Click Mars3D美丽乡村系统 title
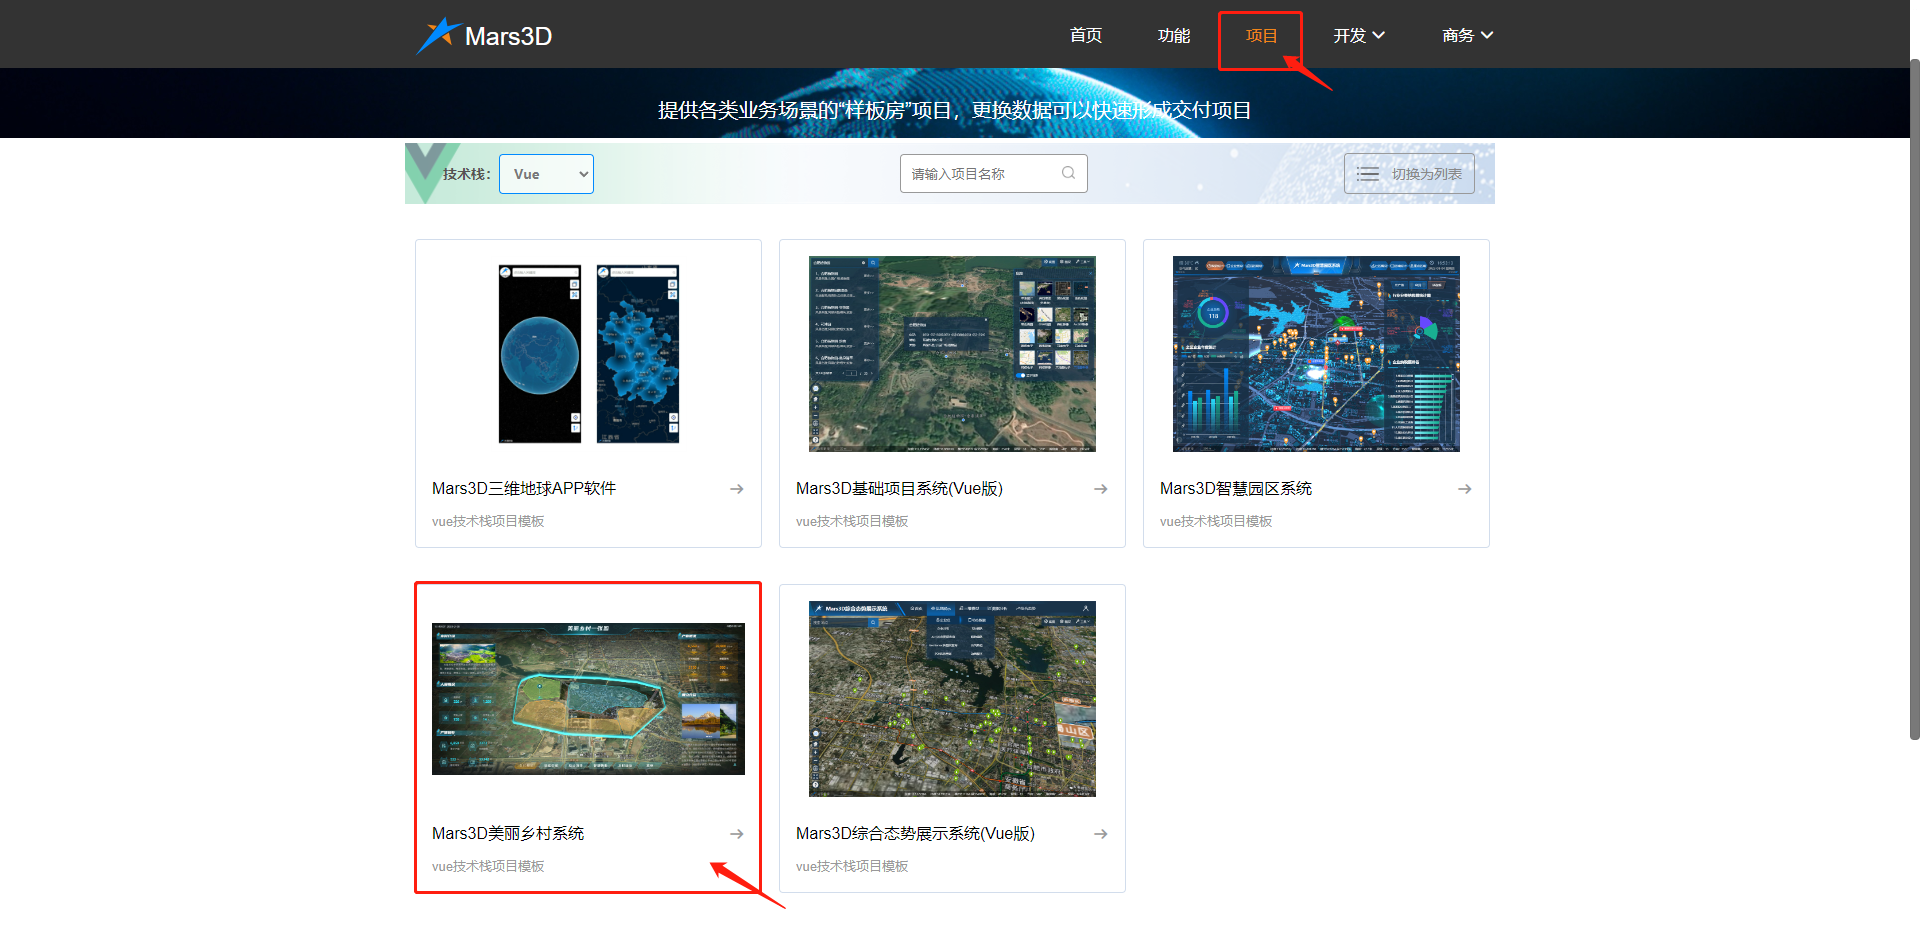Viewport: 1920px width, 929px height. pos(508,834)
